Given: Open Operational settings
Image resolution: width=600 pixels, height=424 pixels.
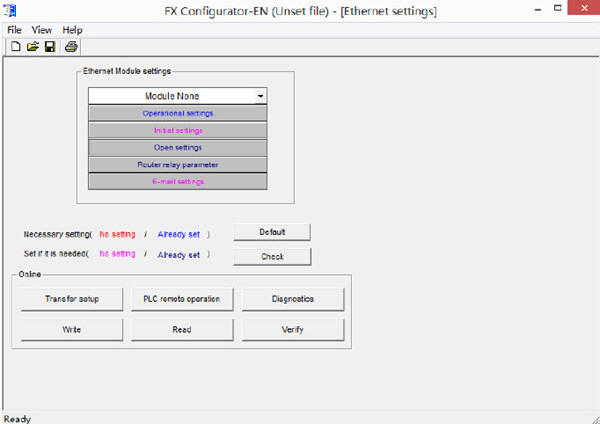Looking at the screenshot, I should (177, 113).
